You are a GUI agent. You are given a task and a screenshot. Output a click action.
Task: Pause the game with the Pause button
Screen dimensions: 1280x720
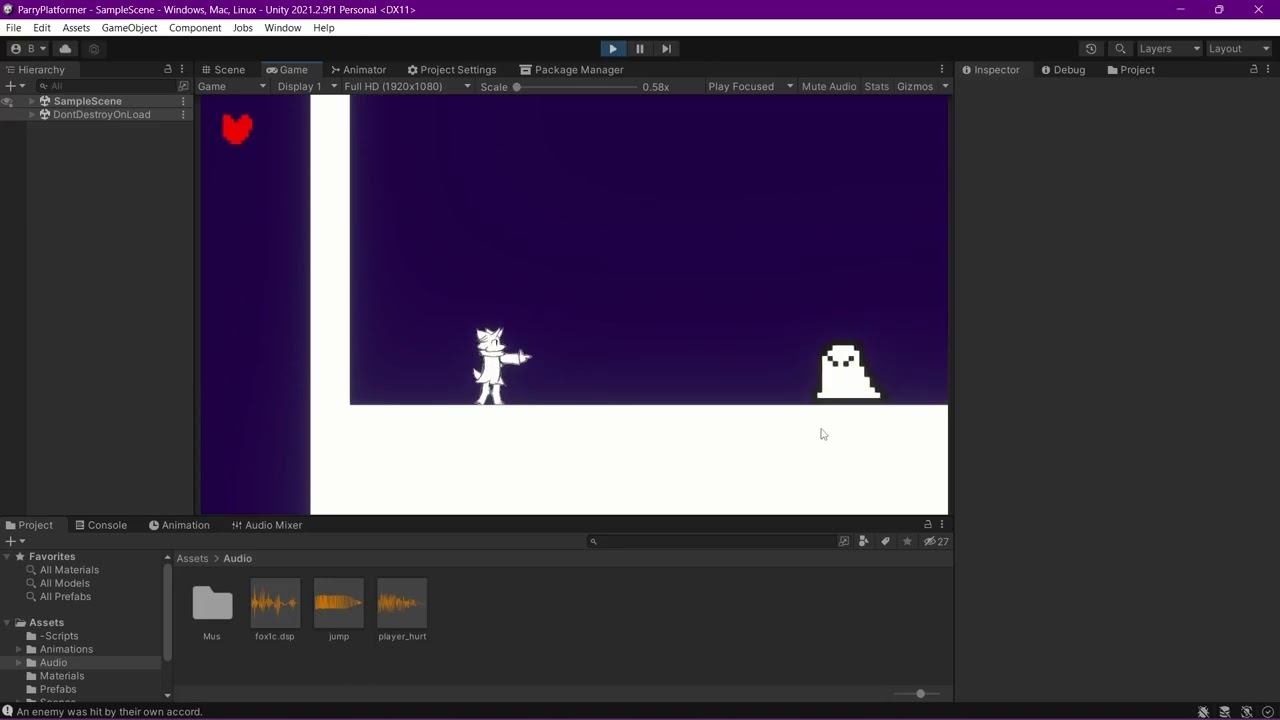pos(640,48)
